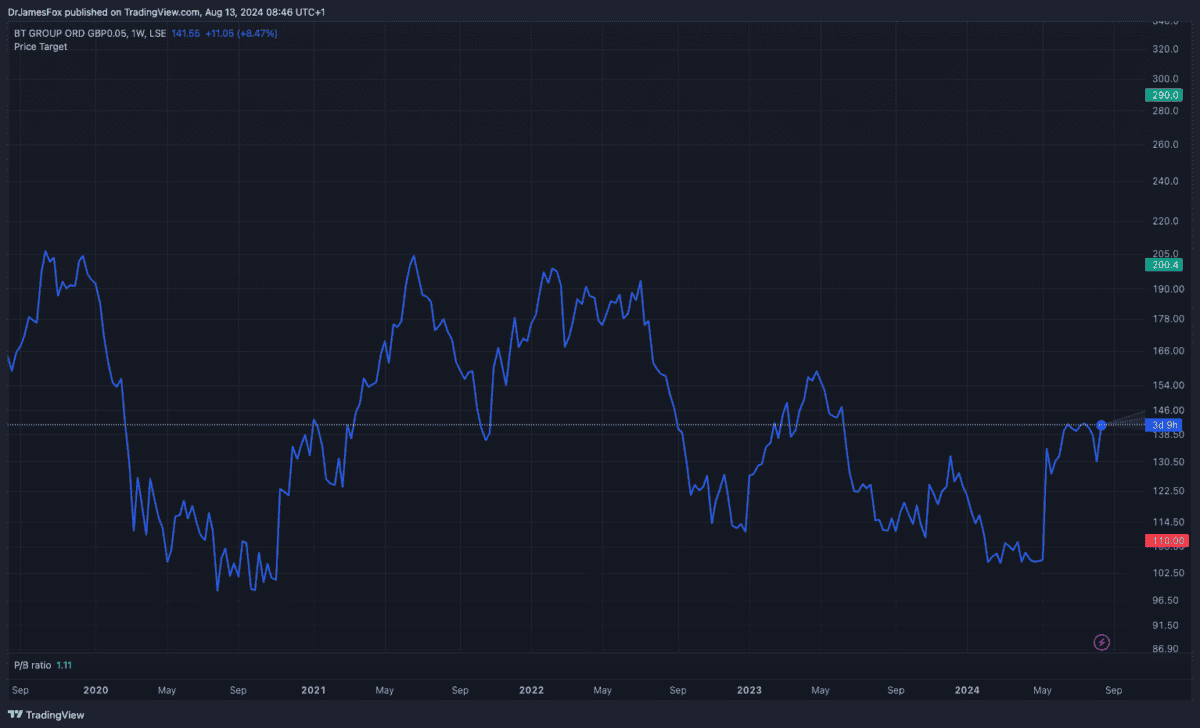Click the 2023 label on time axis
Screen dimensions: 1200x728
tap(749, 690)
